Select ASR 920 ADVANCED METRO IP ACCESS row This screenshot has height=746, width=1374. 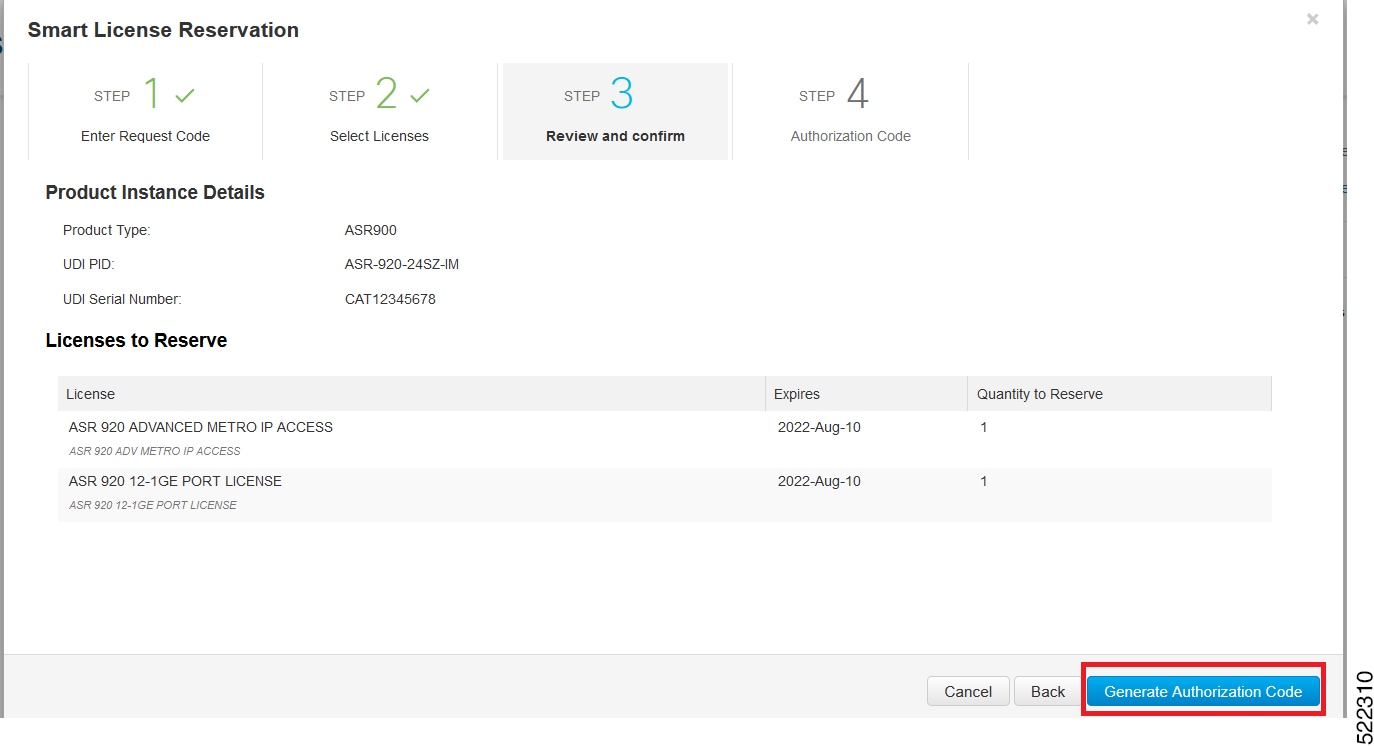pos(664,439)
